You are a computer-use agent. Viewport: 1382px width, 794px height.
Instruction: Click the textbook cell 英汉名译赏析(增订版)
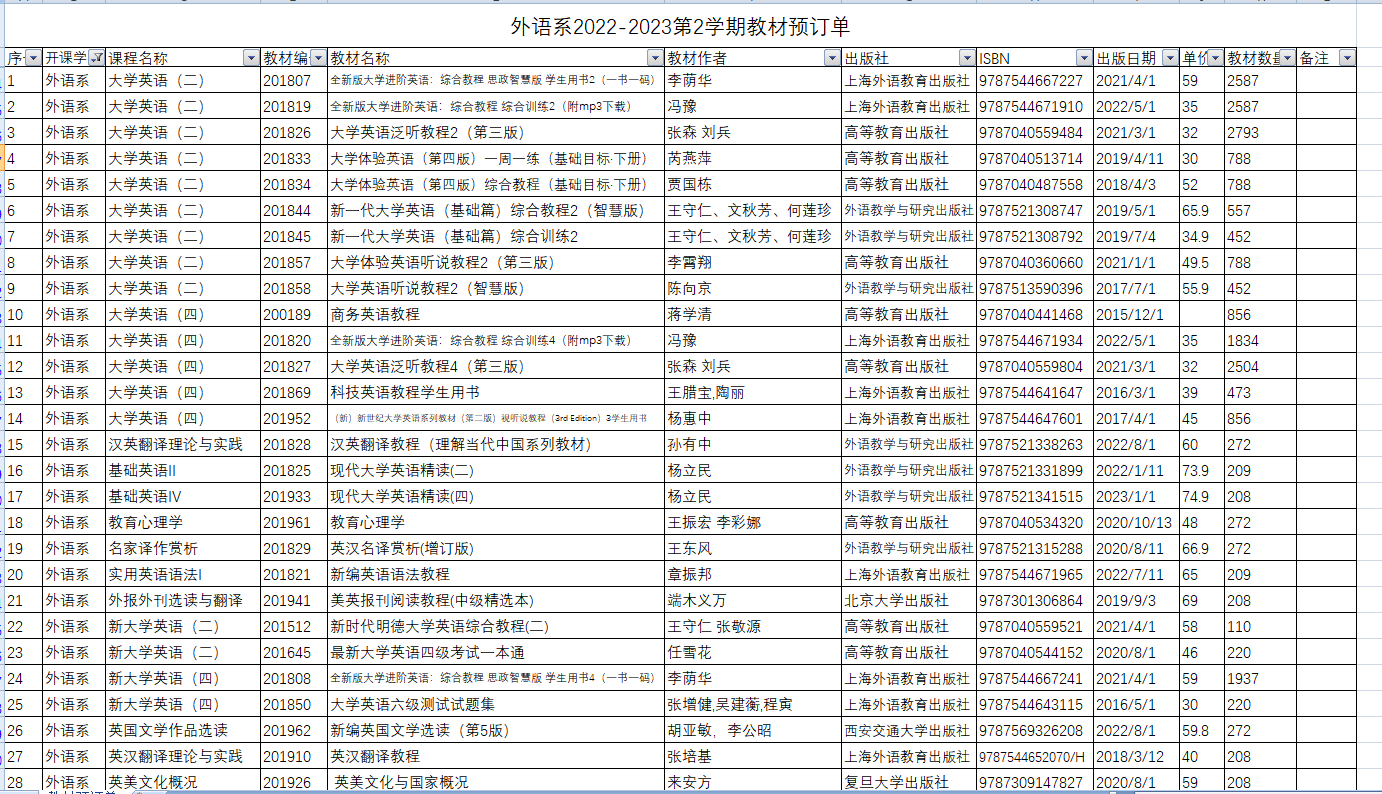tap(496, 548)
